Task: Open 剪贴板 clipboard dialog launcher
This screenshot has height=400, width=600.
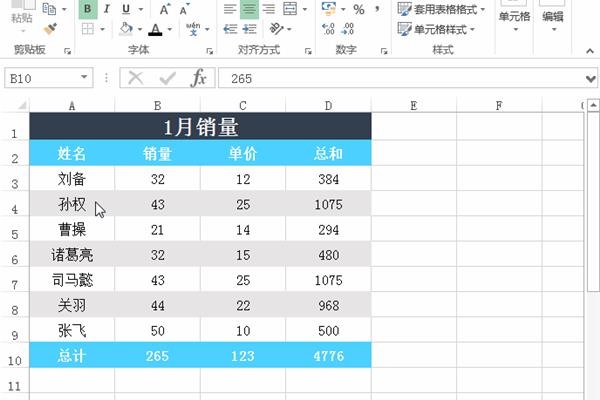Action: (68, 51)
